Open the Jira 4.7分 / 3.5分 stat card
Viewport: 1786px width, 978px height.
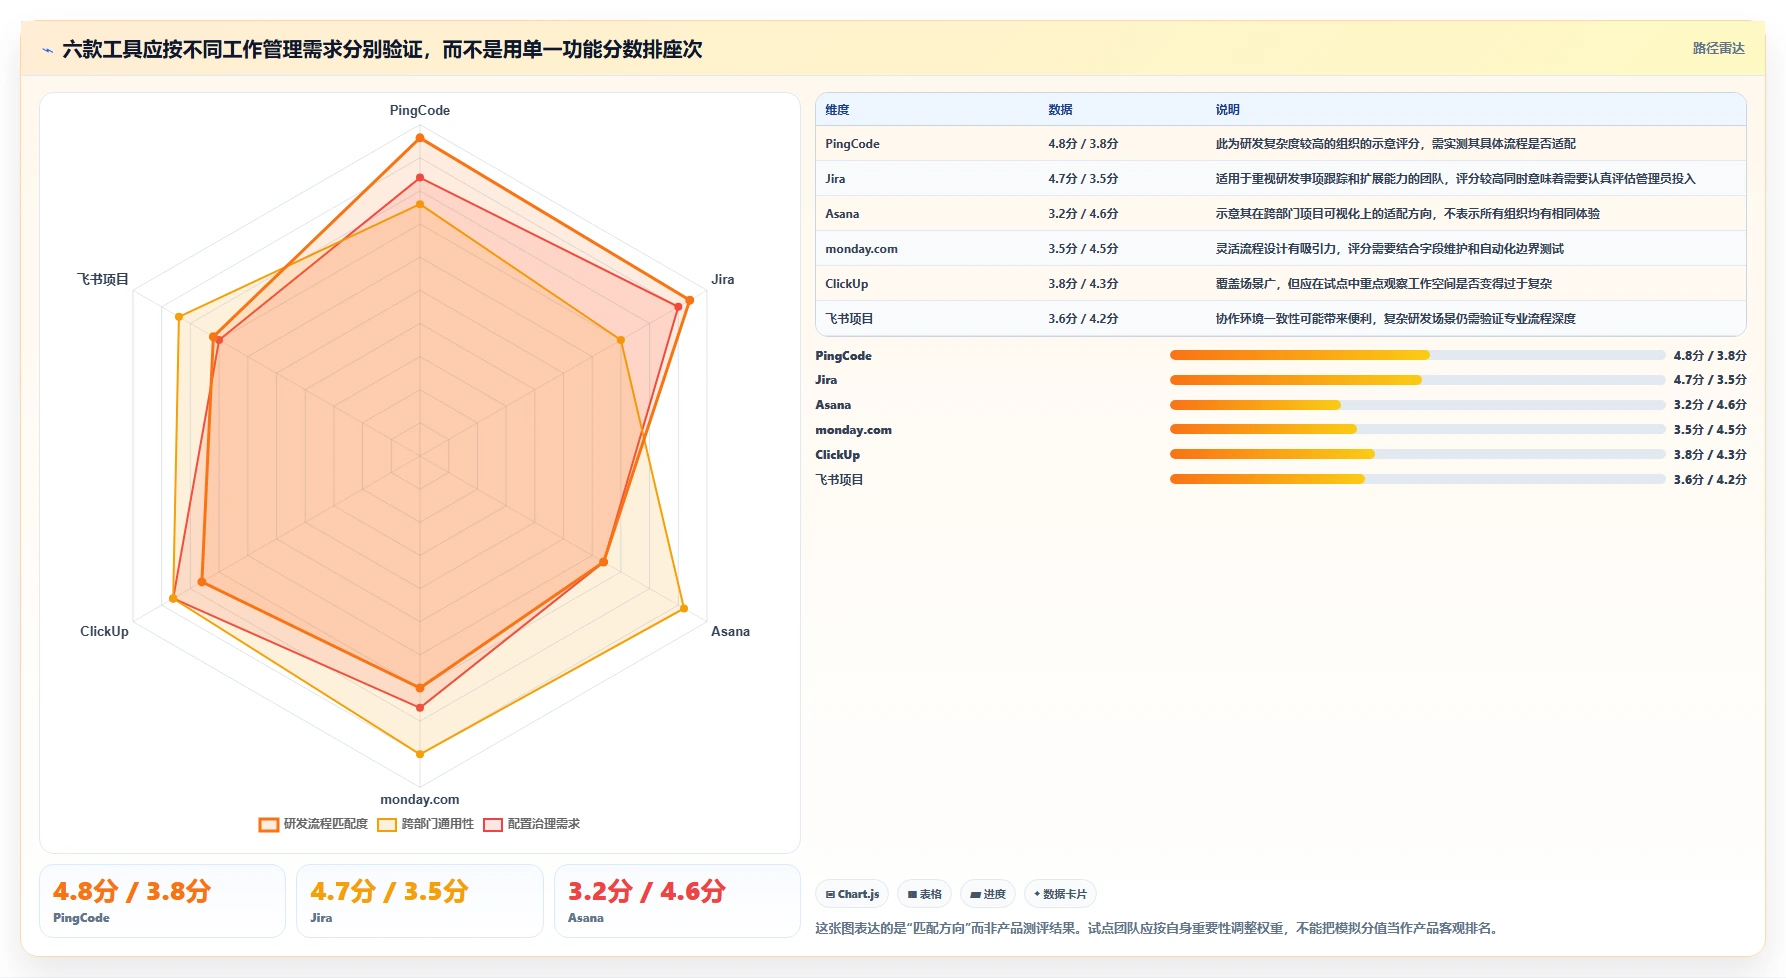[420, 901]
